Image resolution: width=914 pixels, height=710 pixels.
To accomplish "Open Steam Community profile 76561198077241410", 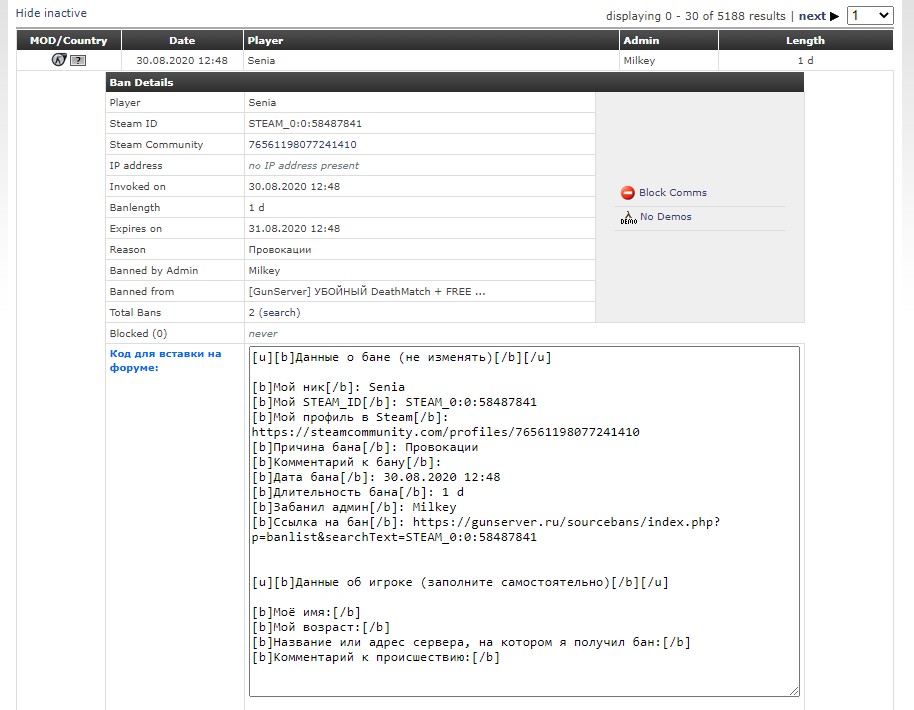I will tap(302, 145).
